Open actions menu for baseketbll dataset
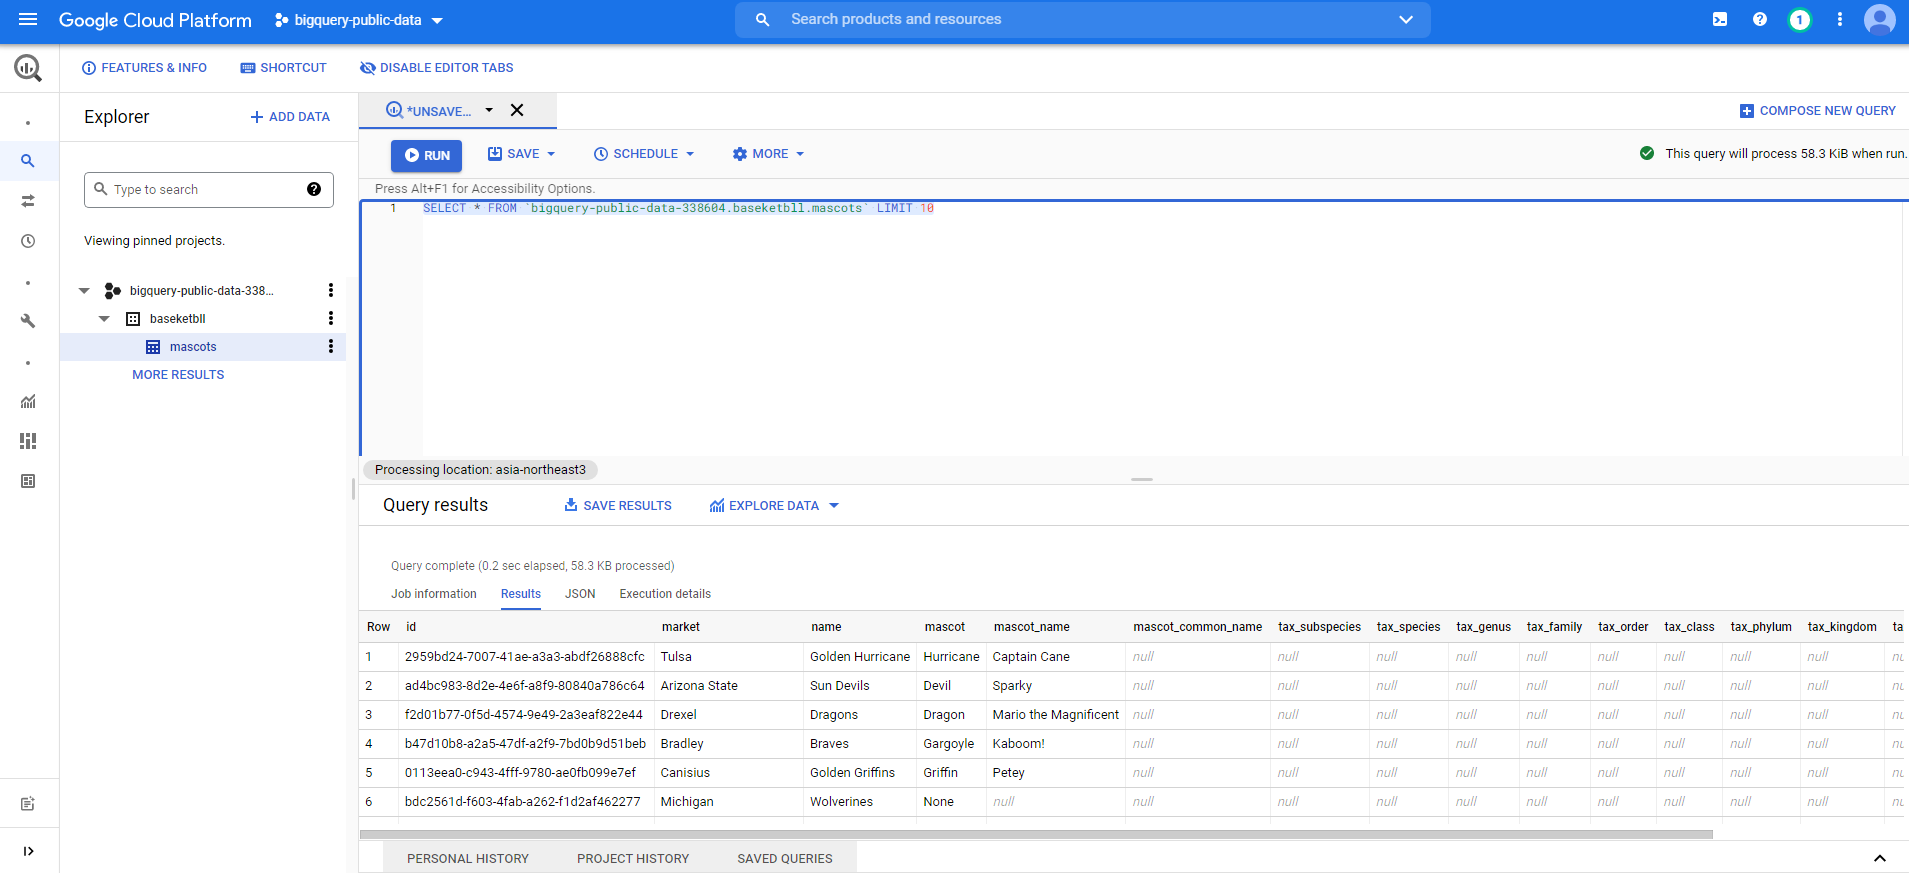The height and width of the screenshot is (873, 1909). (331, 318)
